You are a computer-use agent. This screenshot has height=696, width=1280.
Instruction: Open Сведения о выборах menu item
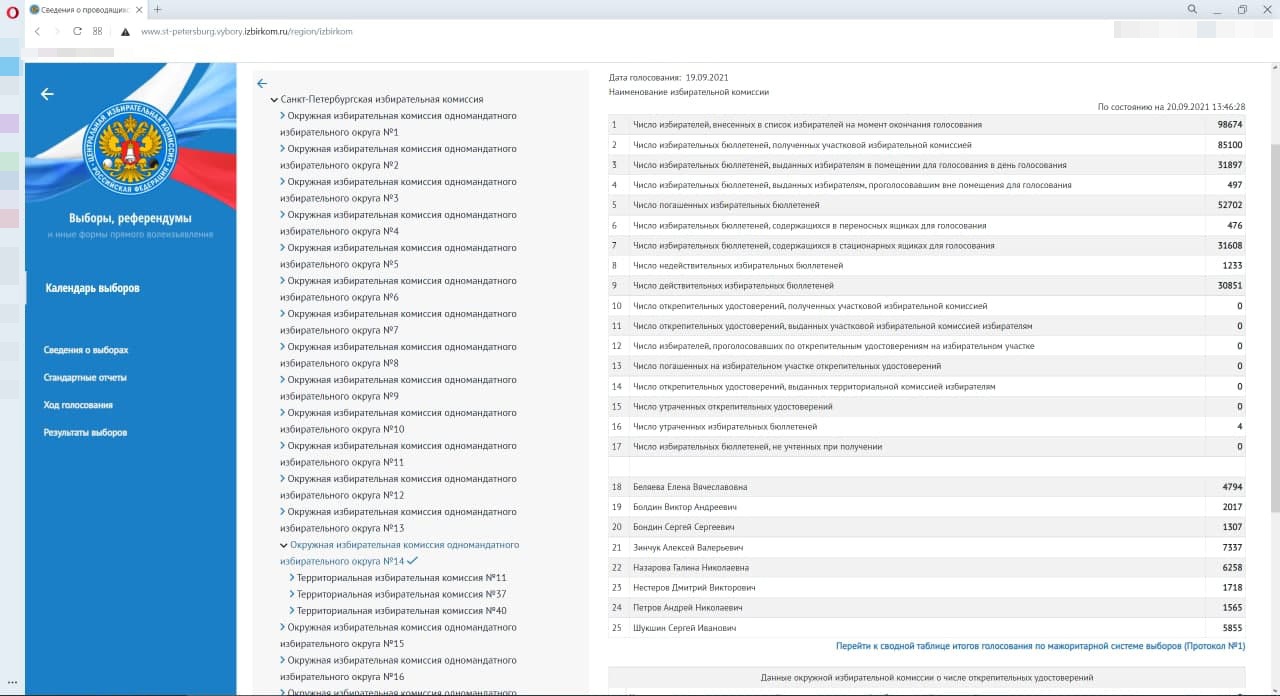click(x=86, y=350)
